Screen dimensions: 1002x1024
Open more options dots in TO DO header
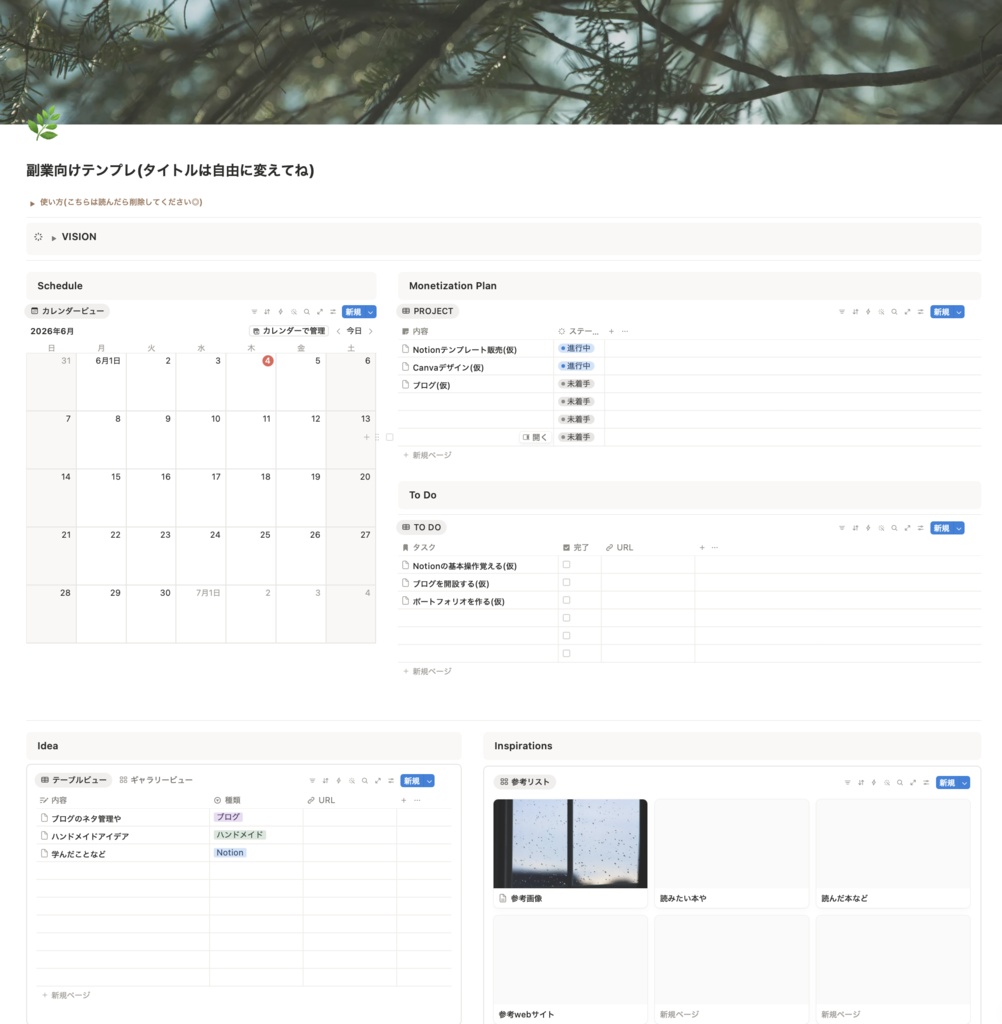(x=715, y=548)
